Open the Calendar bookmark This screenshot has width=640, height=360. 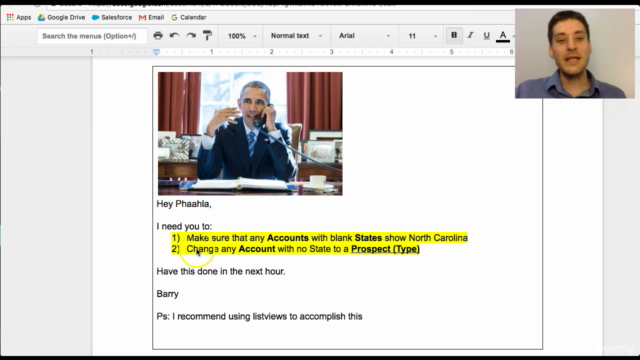pos(189,17)
